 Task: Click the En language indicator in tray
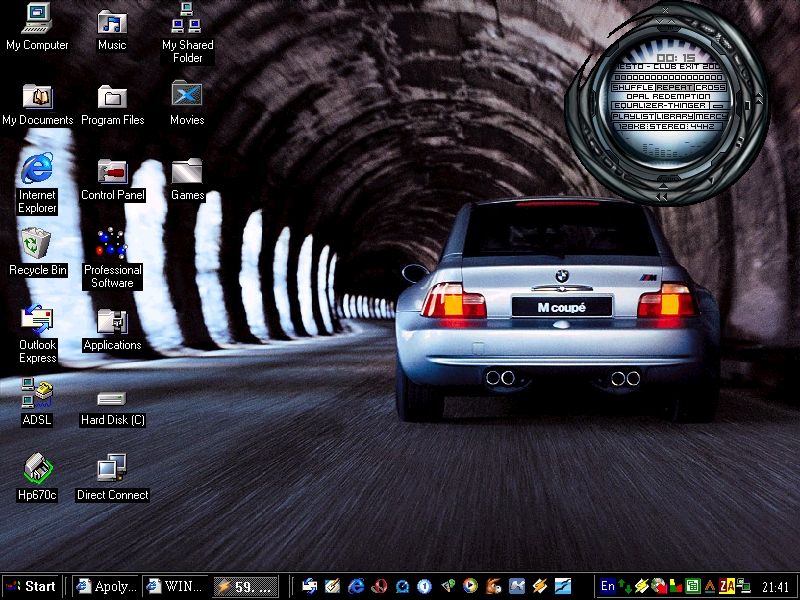click(607, 587)
